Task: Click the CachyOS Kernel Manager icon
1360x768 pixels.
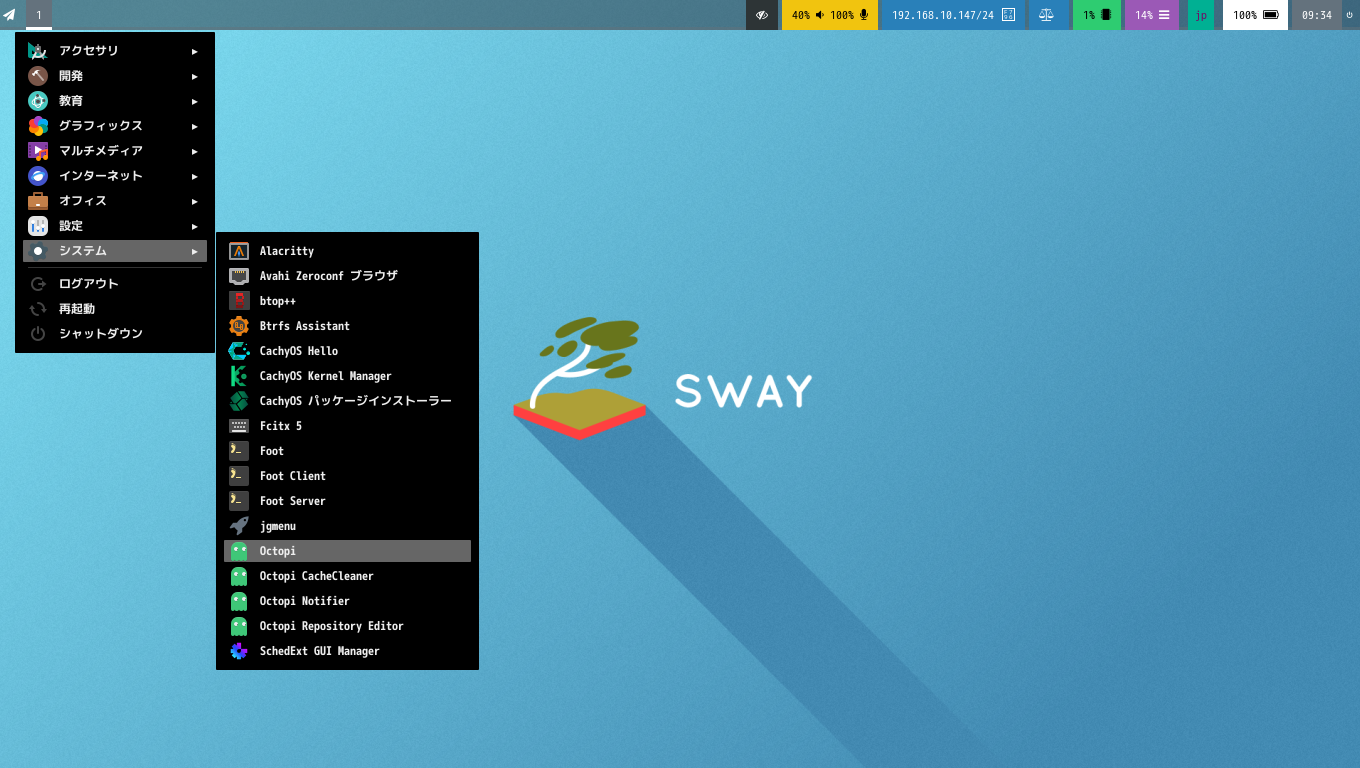Action: (x=239, y=376)
